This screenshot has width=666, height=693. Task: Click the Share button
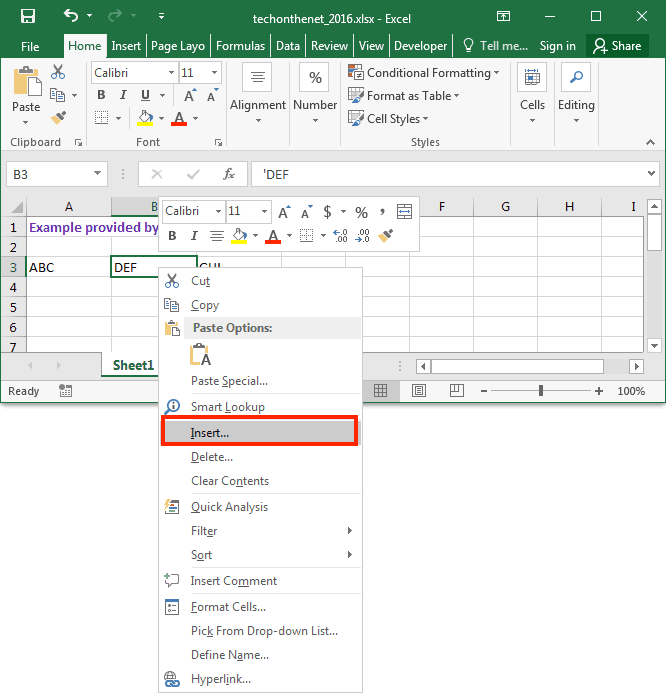(x=616, y=46)
